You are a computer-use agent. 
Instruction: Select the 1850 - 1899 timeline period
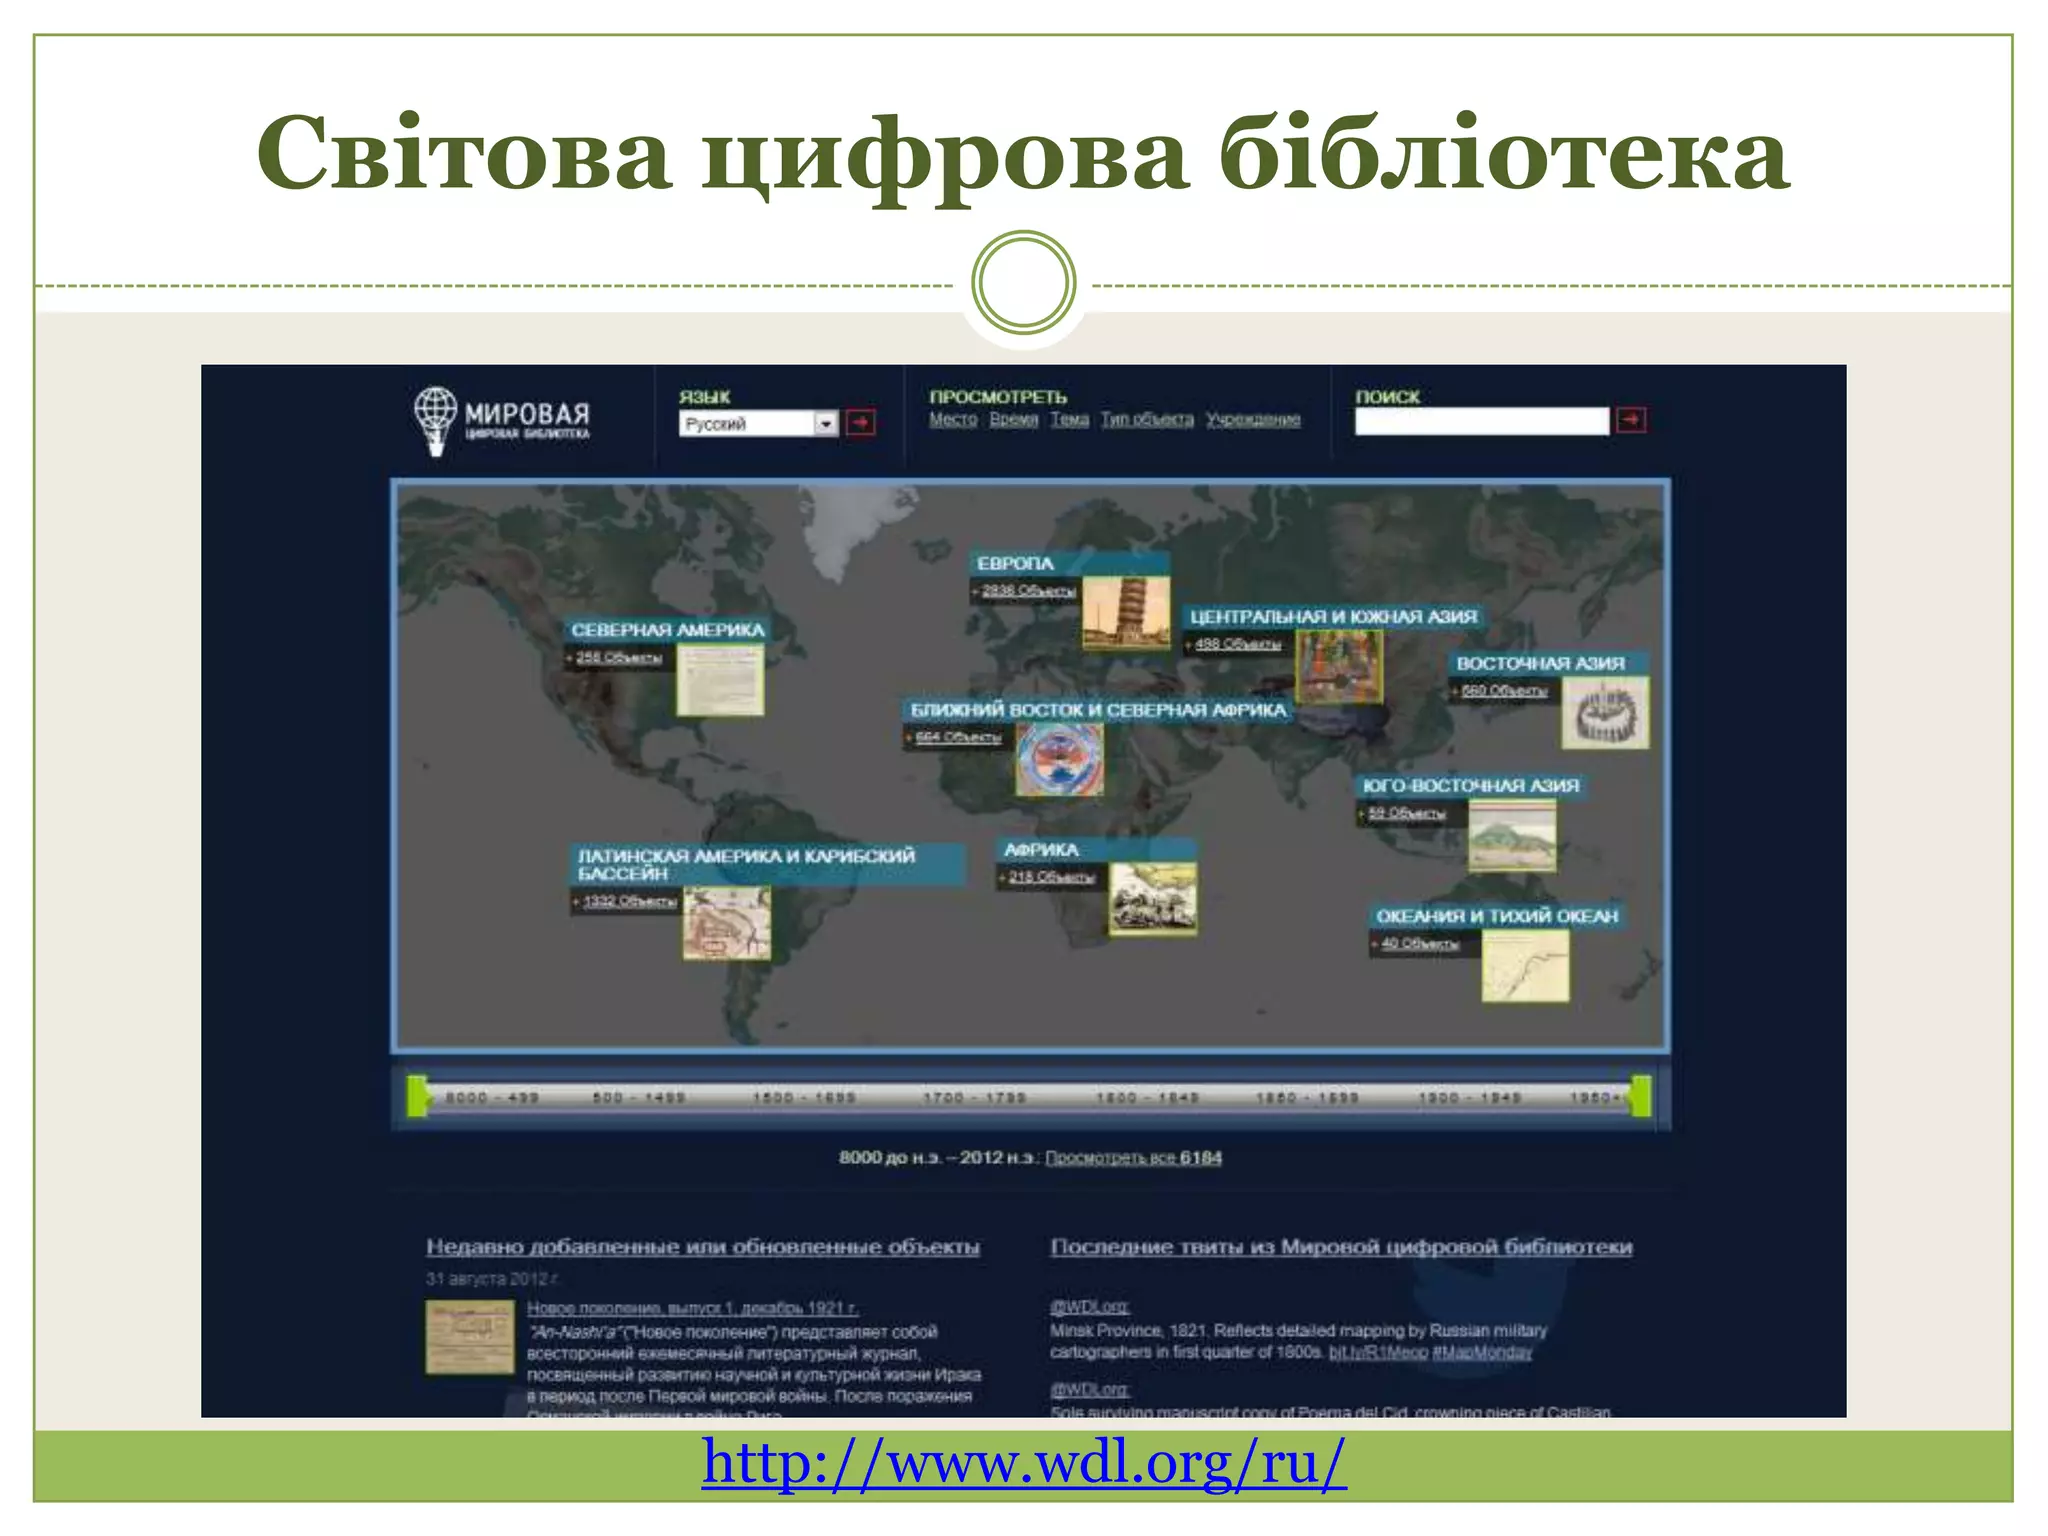coord(1307,1098)
